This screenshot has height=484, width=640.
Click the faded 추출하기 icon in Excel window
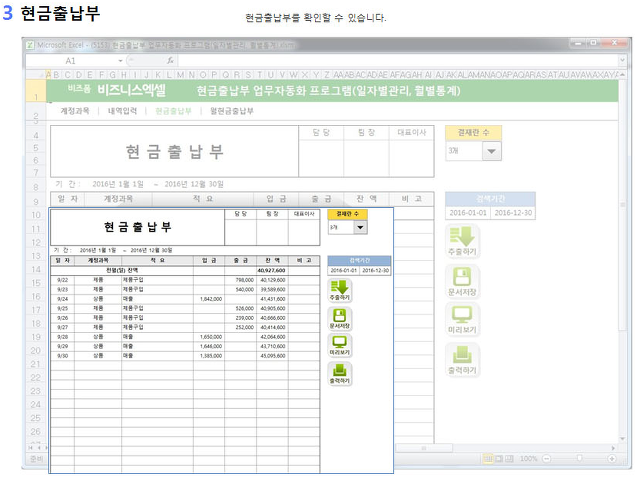tap(462, 241)
